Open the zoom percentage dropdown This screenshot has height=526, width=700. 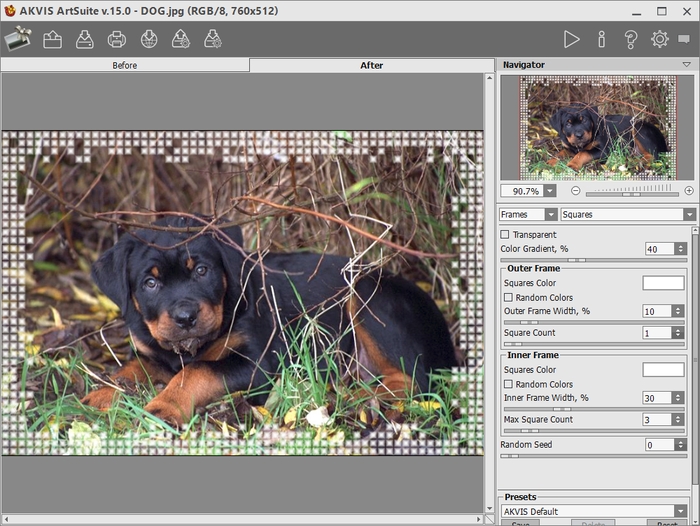pyautogui.click(x=550, y=191)
